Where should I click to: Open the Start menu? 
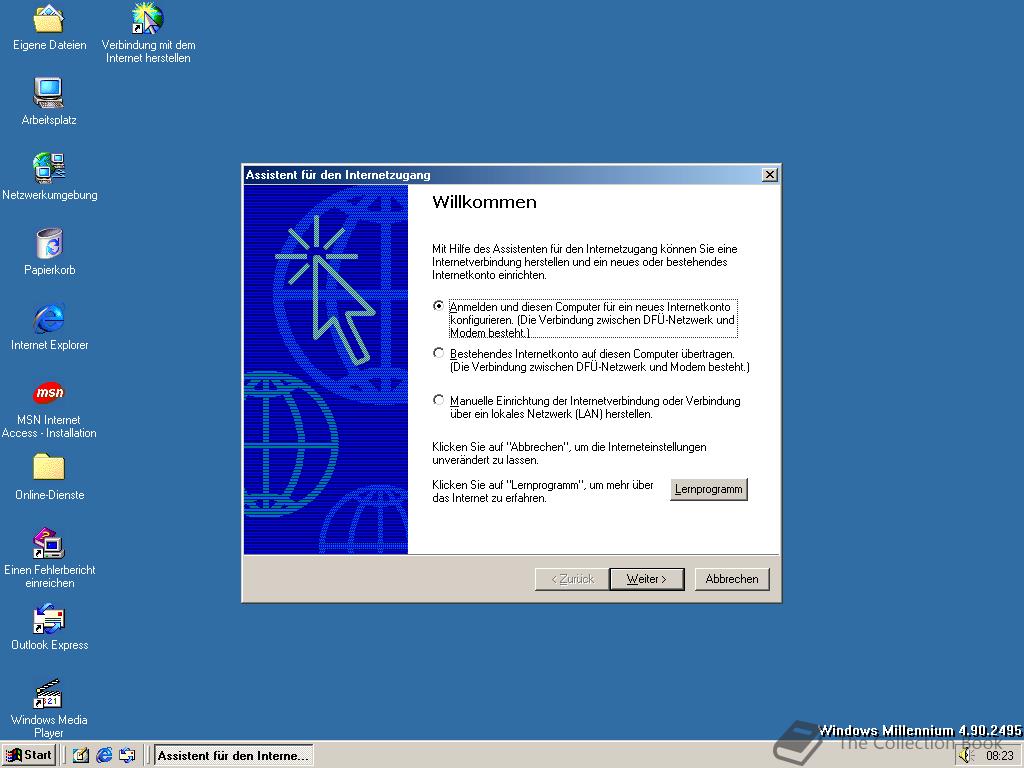(x=29, y=756)
